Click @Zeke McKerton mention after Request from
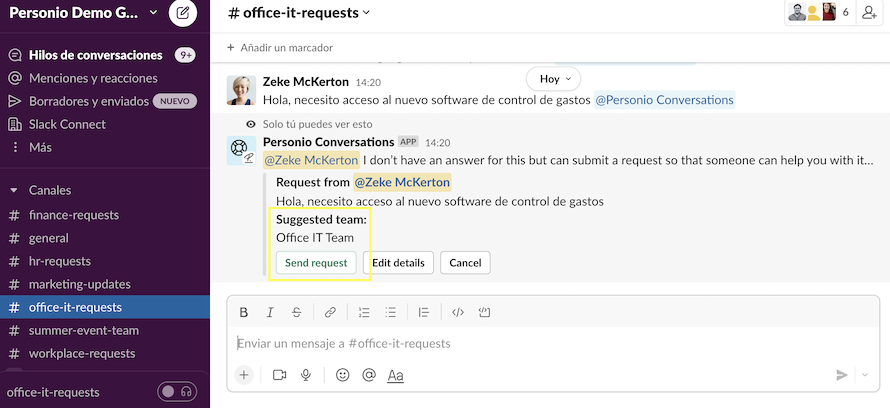The image size is (890, 408). click(402, 182)
